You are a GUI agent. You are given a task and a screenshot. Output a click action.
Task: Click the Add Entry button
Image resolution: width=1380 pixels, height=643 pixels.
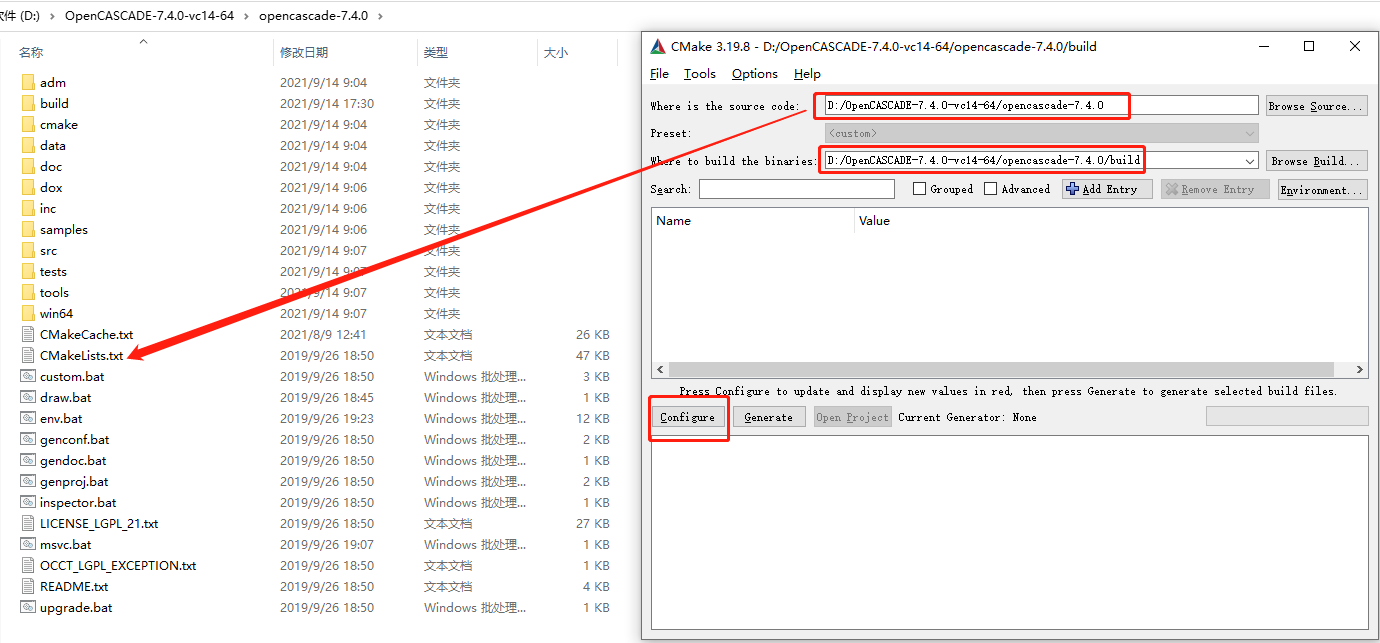(x=1107, y=189)
